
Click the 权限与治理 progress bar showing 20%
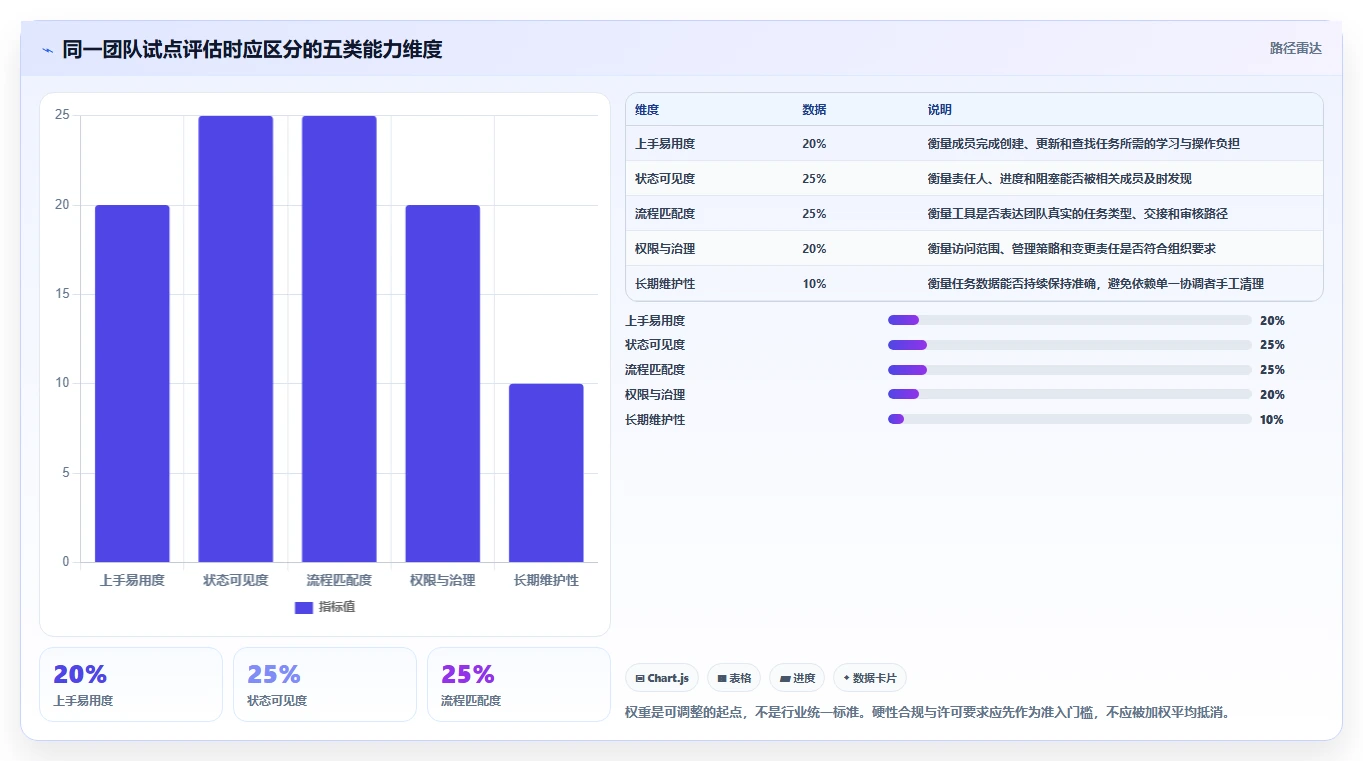click(1070, 395)
